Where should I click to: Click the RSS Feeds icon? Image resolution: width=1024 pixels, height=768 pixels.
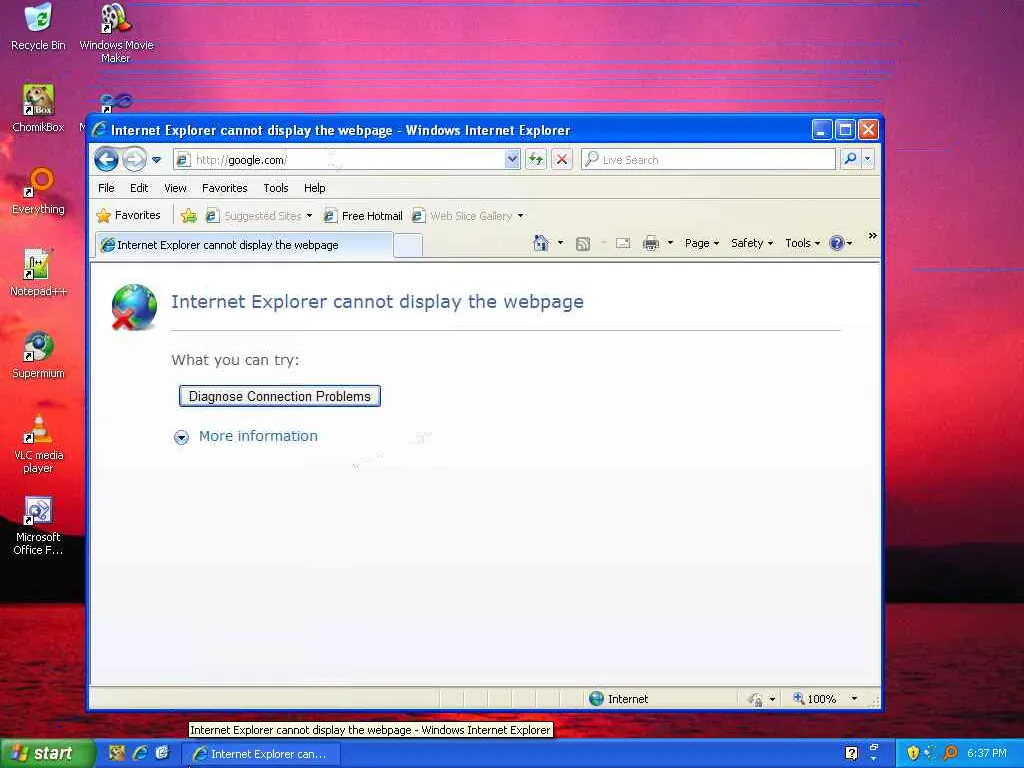click(583, 244)
